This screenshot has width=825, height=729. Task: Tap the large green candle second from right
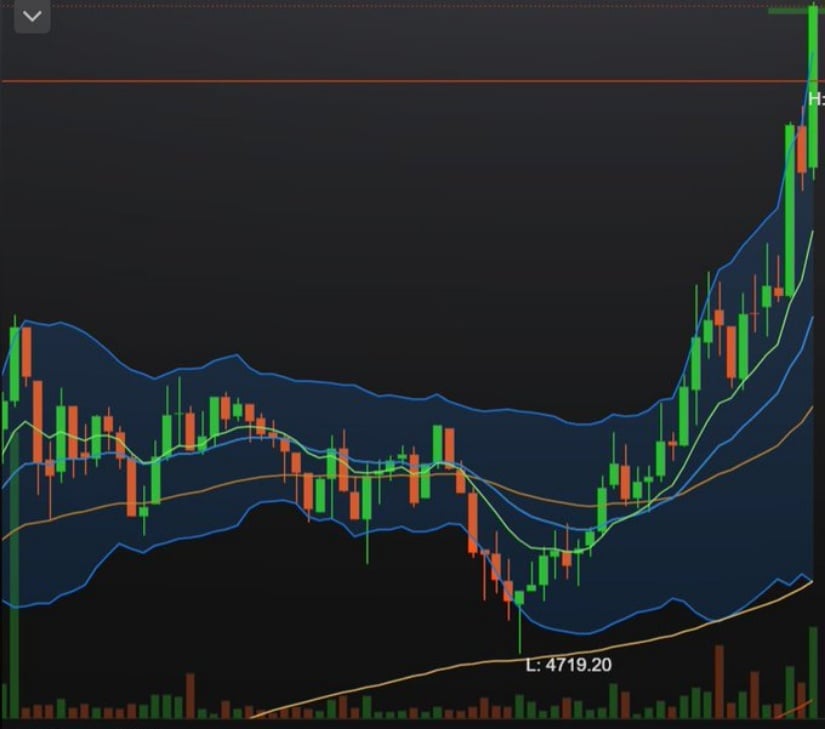790,210
